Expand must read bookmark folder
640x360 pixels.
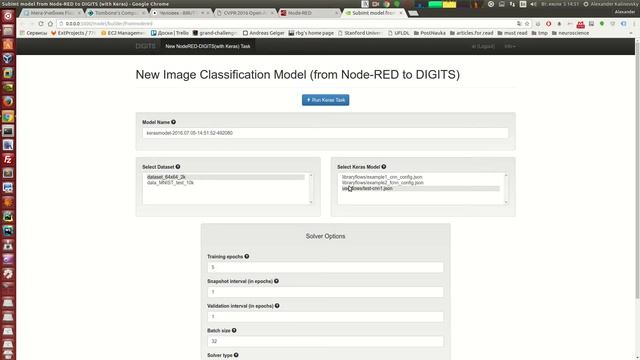(512, 33)
